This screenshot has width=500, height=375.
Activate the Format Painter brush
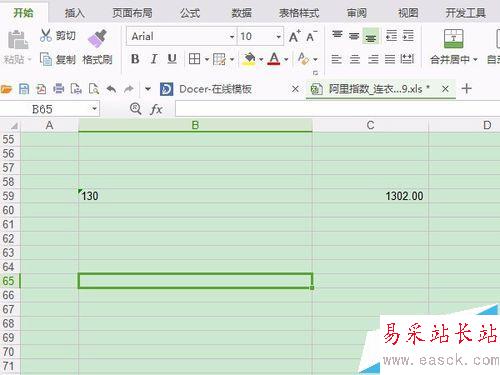point(97,38)
